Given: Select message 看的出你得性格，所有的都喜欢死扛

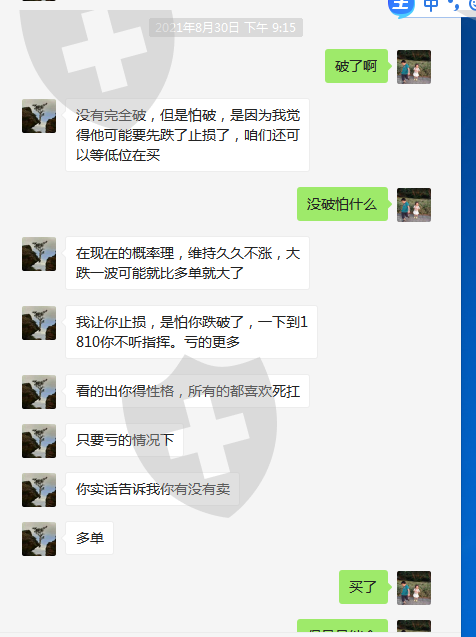Looking at the screenshot, I should coord(187,391).
